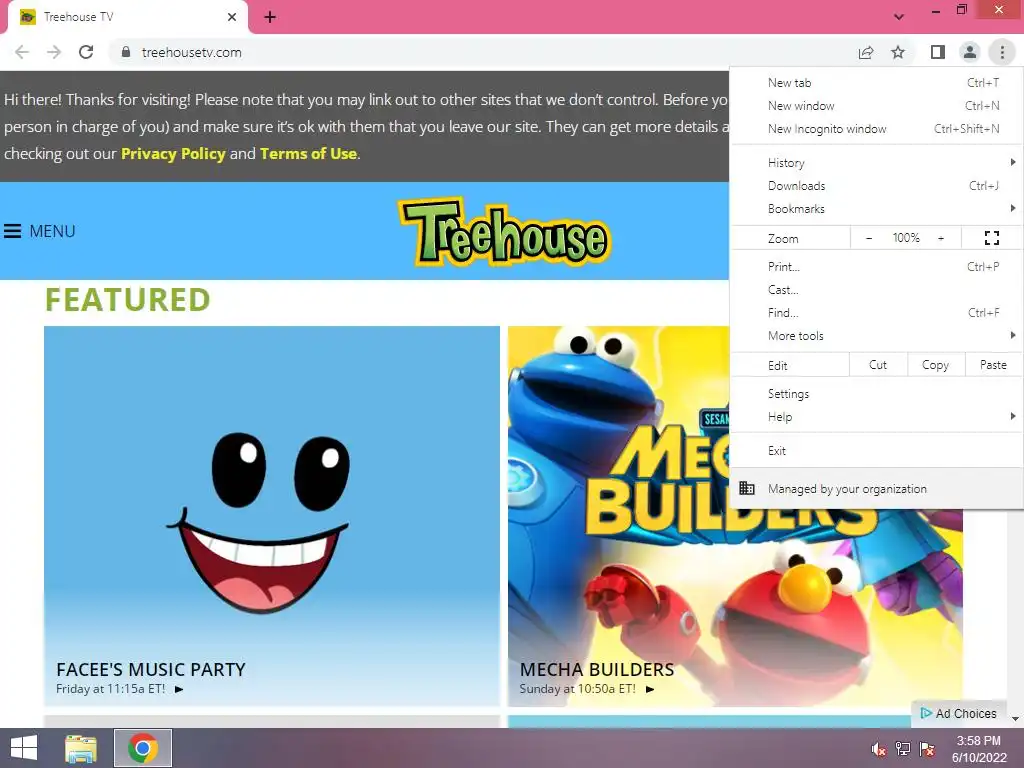Open Facee's Music Party thumbnail
1024x768 pixels.
[x=272, y=516]
